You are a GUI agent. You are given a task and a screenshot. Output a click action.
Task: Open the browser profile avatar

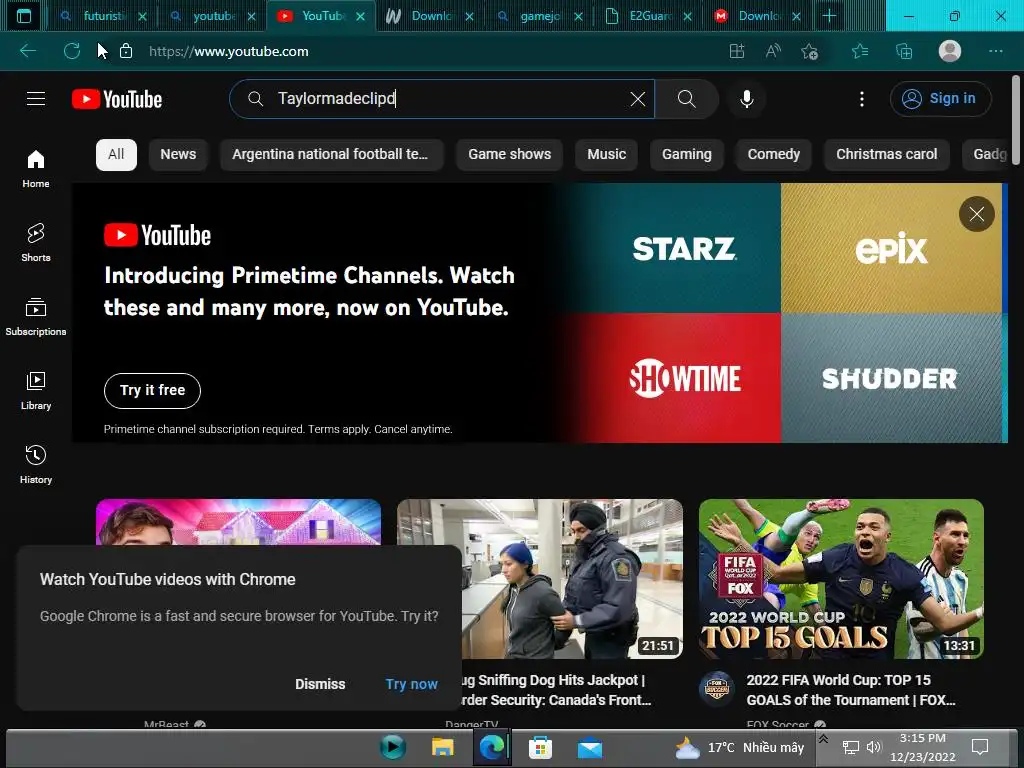[950, 51]
